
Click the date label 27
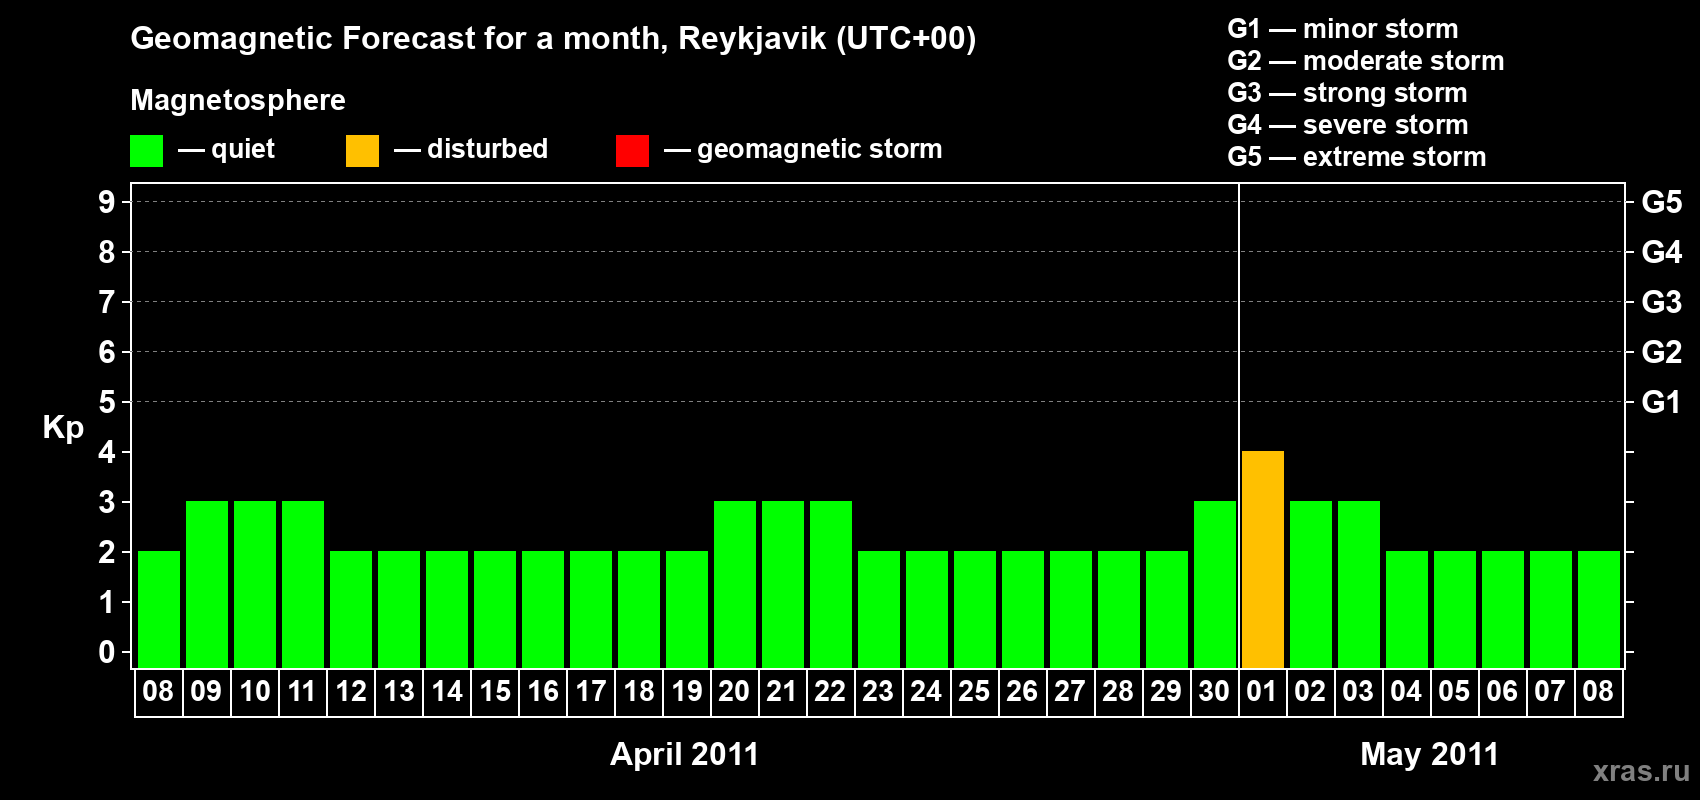coord(1070,691)
